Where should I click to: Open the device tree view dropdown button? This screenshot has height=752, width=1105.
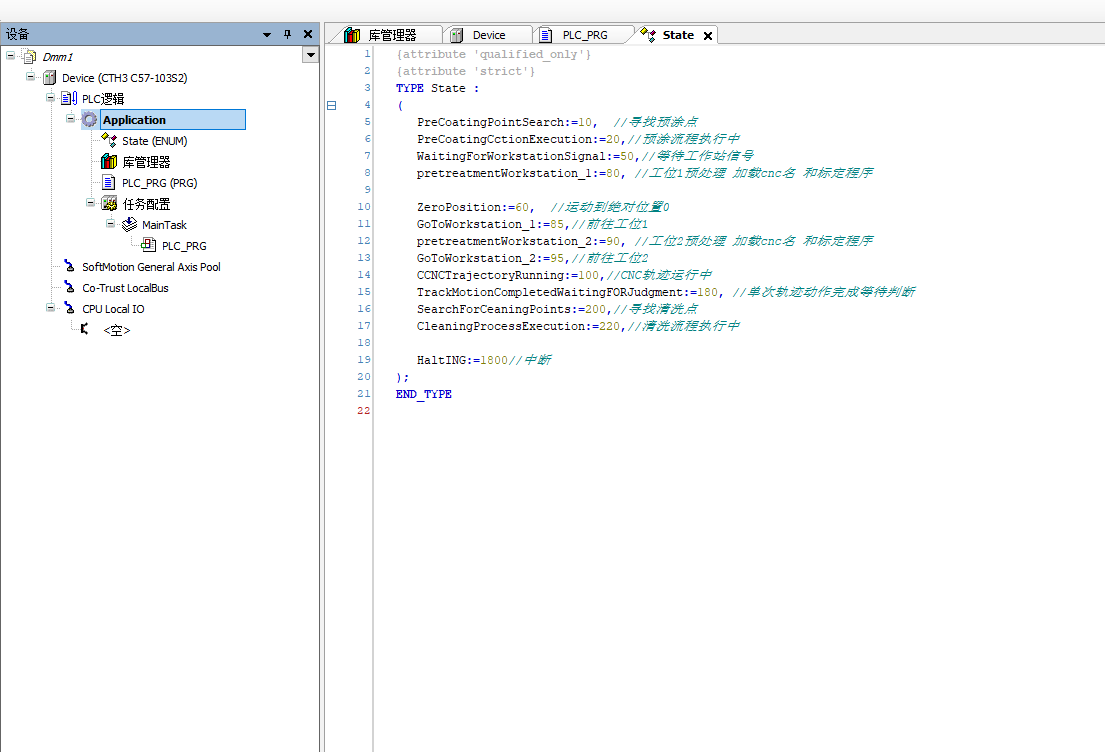click(x=310, y=55)
